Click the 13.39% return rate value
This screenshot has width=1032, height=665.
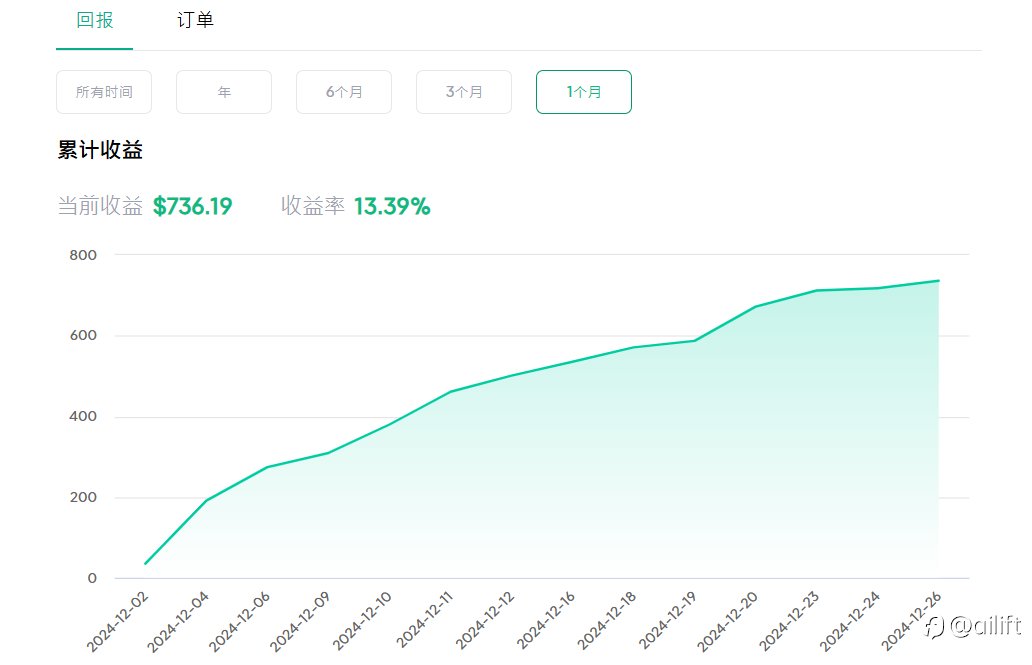tap(392, 207)
